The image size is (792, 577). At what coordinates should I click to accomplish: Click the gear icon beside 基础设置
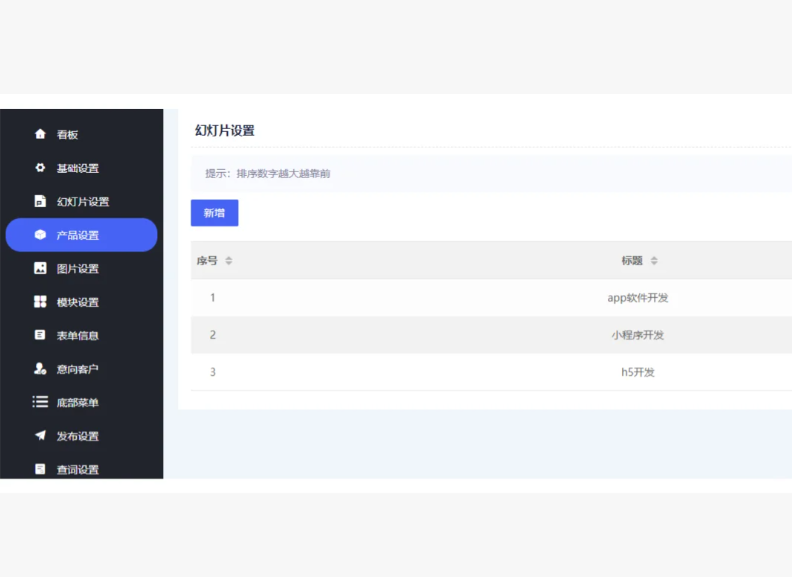40,168
